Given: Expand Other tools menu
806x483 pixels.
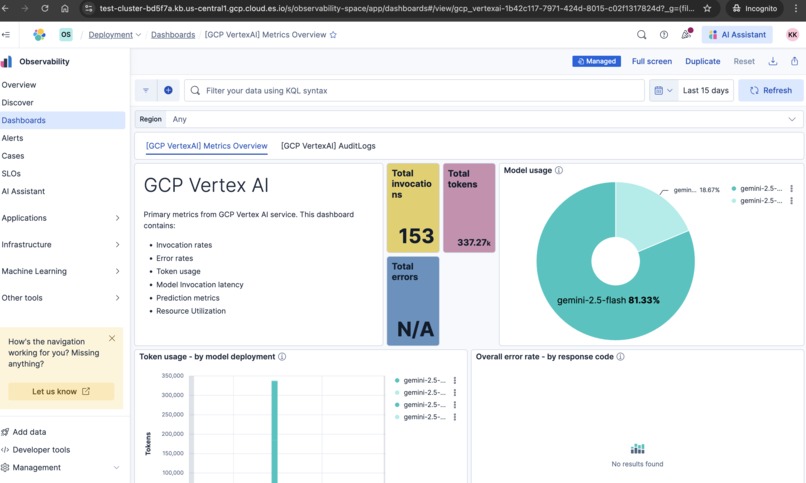Looking at the screenshot, I should tap(117, 298).
